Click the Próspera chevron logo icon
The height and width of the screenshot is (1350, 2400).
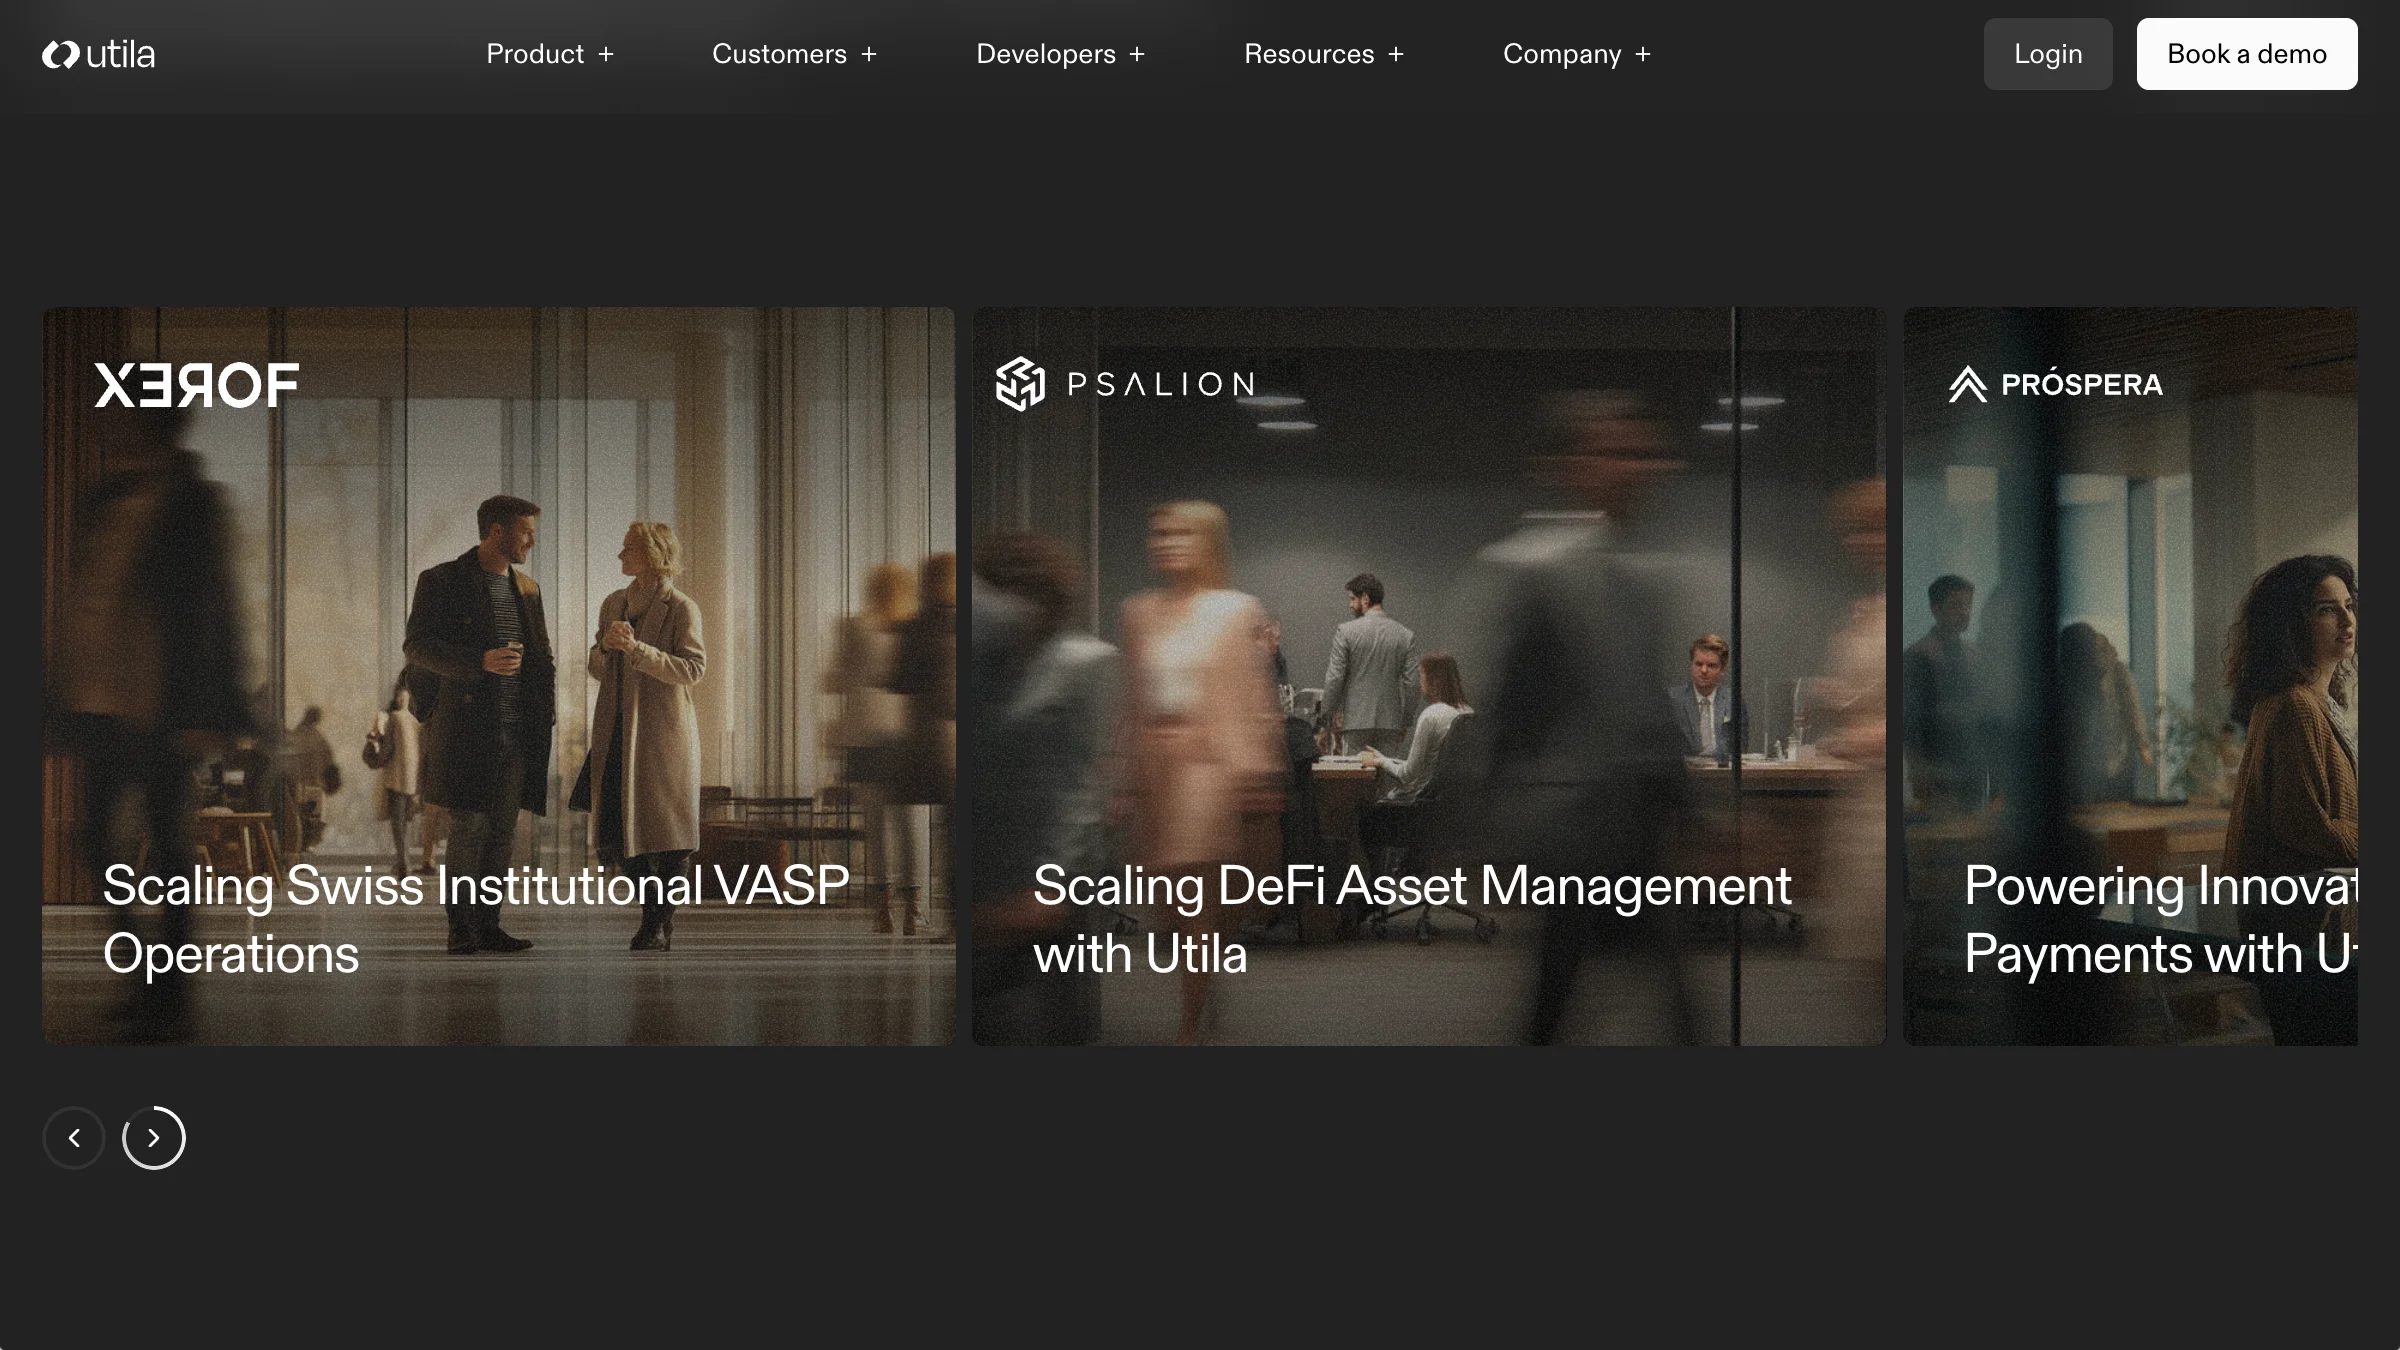pyautogui.click(x=1967, y=384)
